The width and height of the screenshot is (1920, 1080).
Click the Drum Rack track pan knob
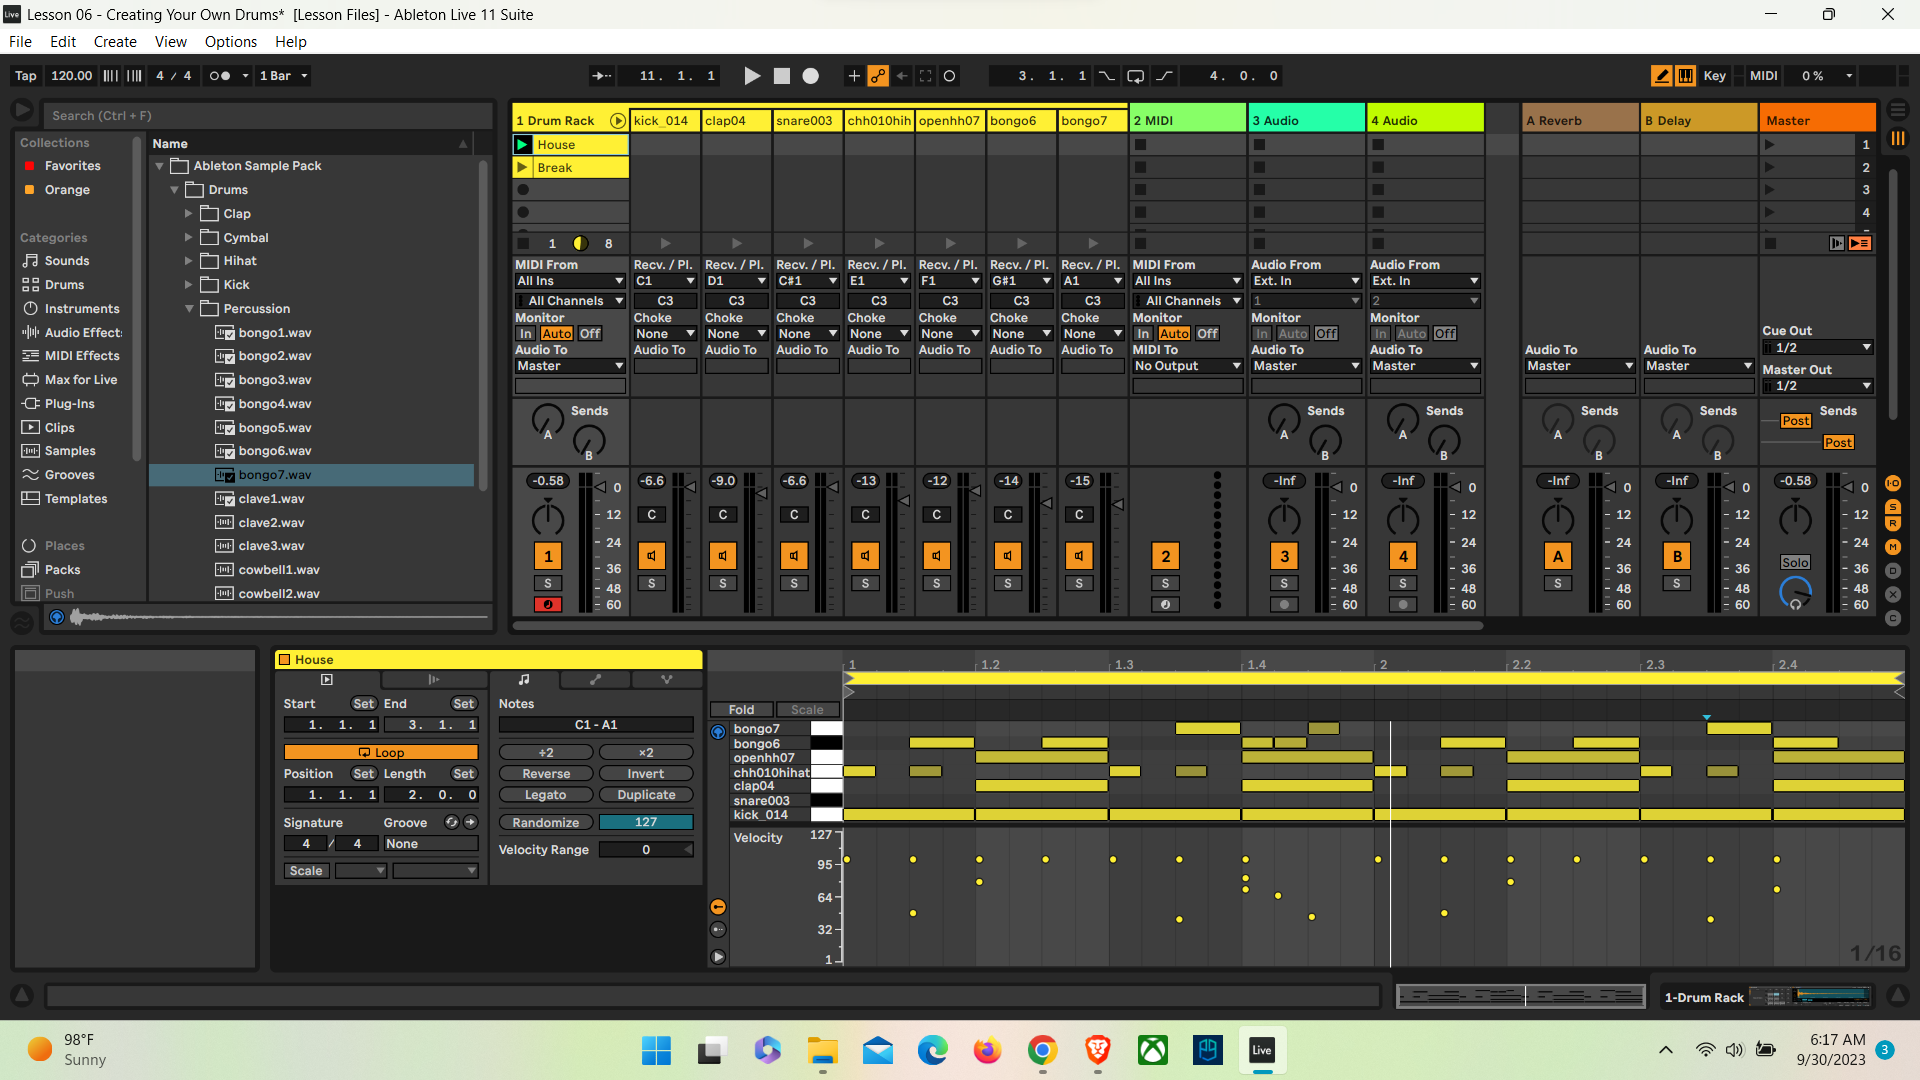(548, 519)
